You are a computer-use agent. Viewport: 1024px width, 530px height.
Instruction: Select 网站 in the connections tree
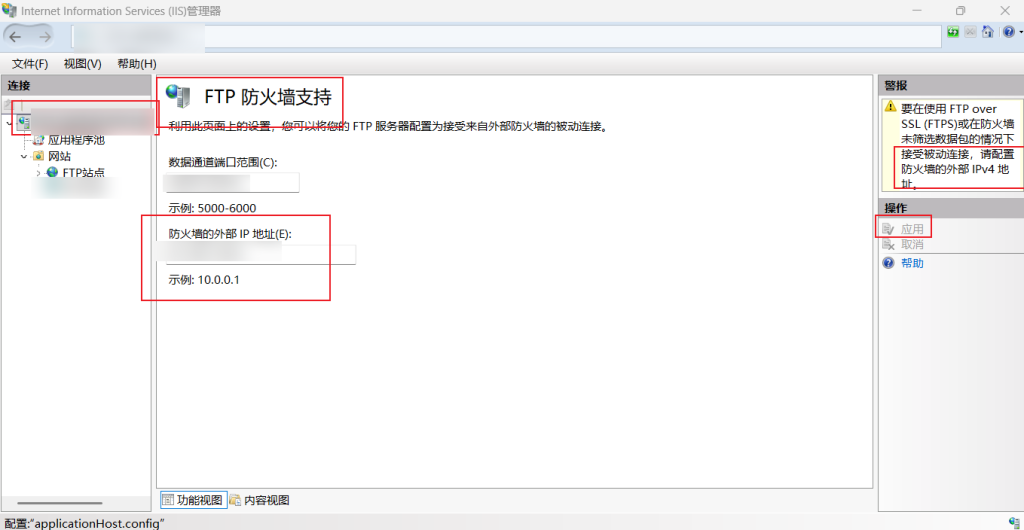pyautogui.click(x=60, y=156)
